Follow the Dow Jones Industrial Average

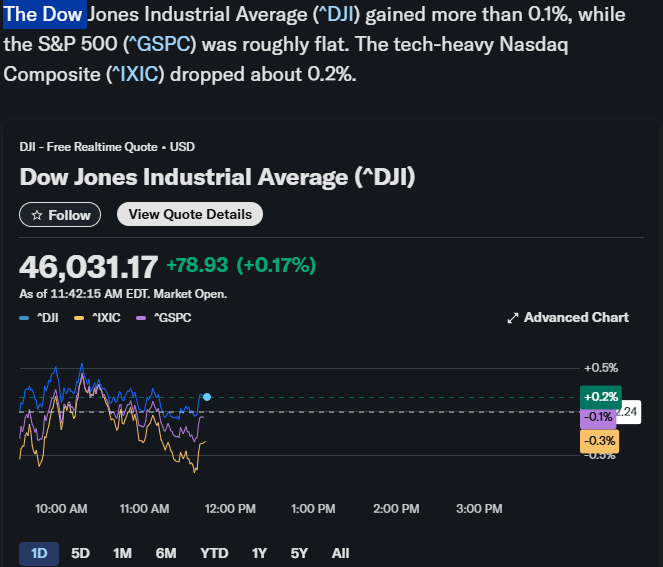[60, 215]
